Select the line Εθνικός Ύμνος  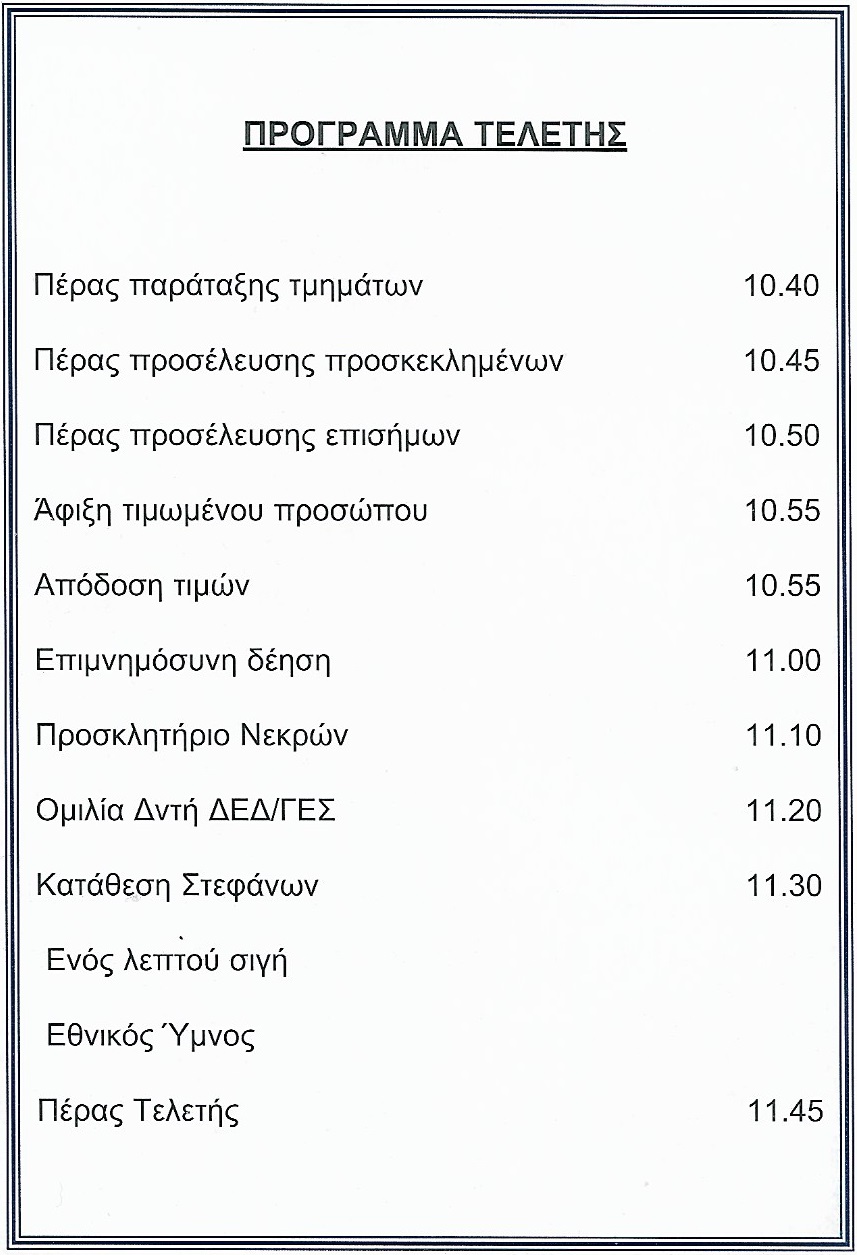point(151,1037)
